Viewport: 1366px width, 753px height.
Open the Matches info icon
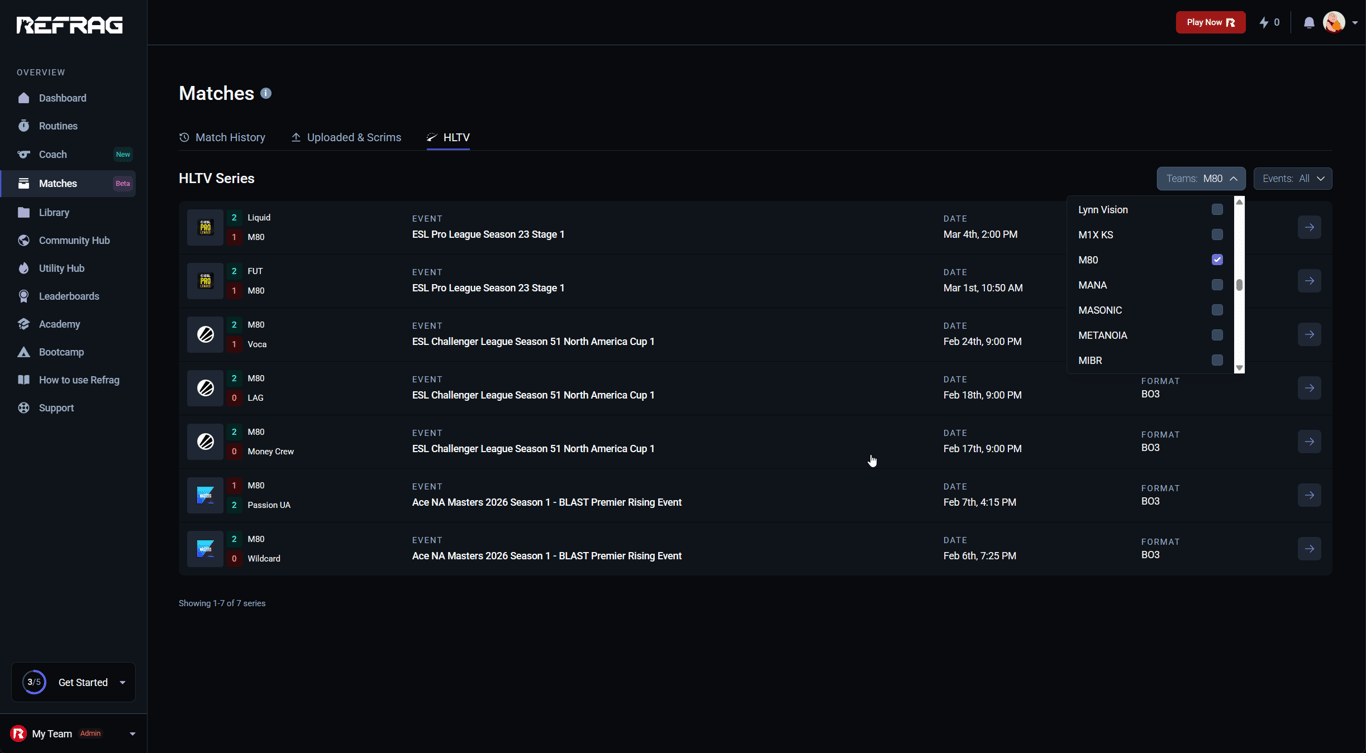(x=266, y=93)
